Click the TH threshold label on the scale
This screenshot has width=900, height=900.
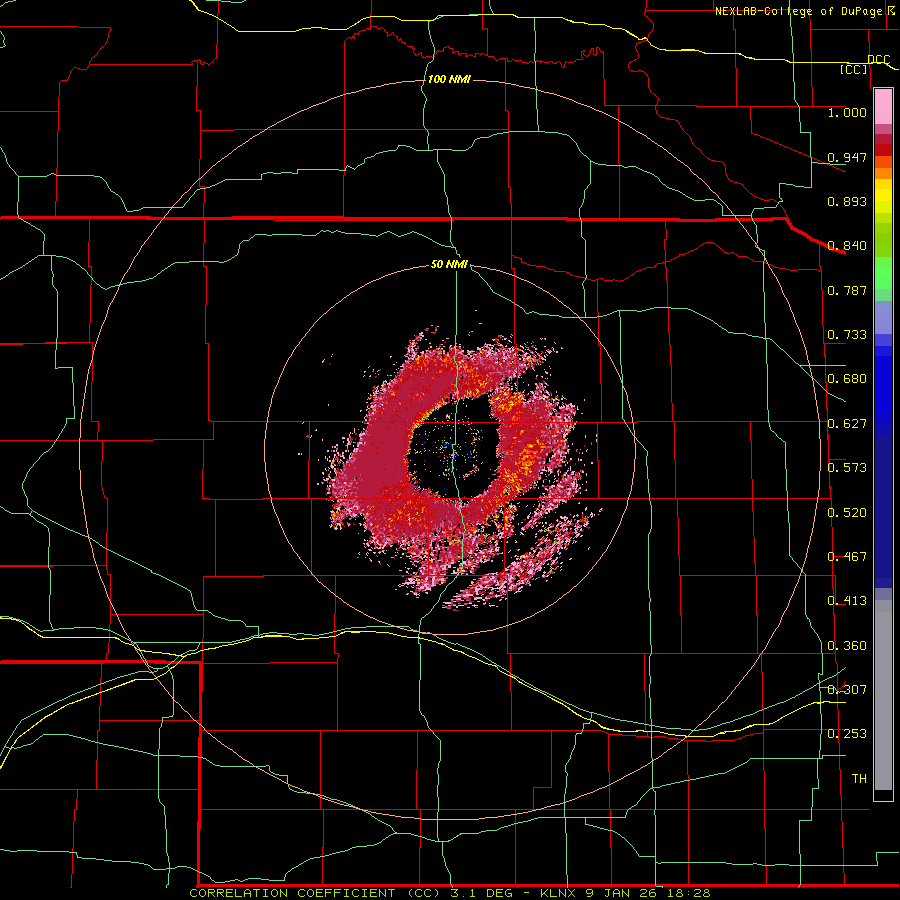click(x=859, y=779)
